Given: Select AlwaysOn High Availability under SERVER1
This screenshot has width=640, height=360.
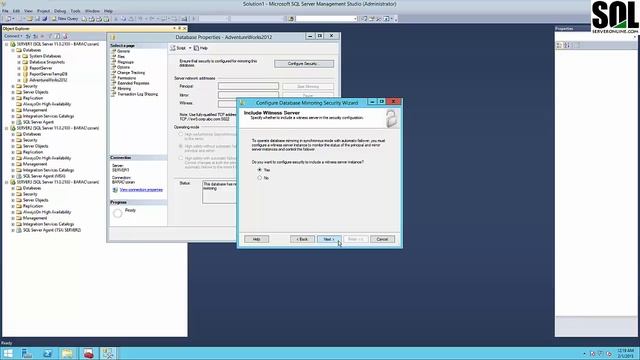Looking at the screenshot, I should coord(47,104).
